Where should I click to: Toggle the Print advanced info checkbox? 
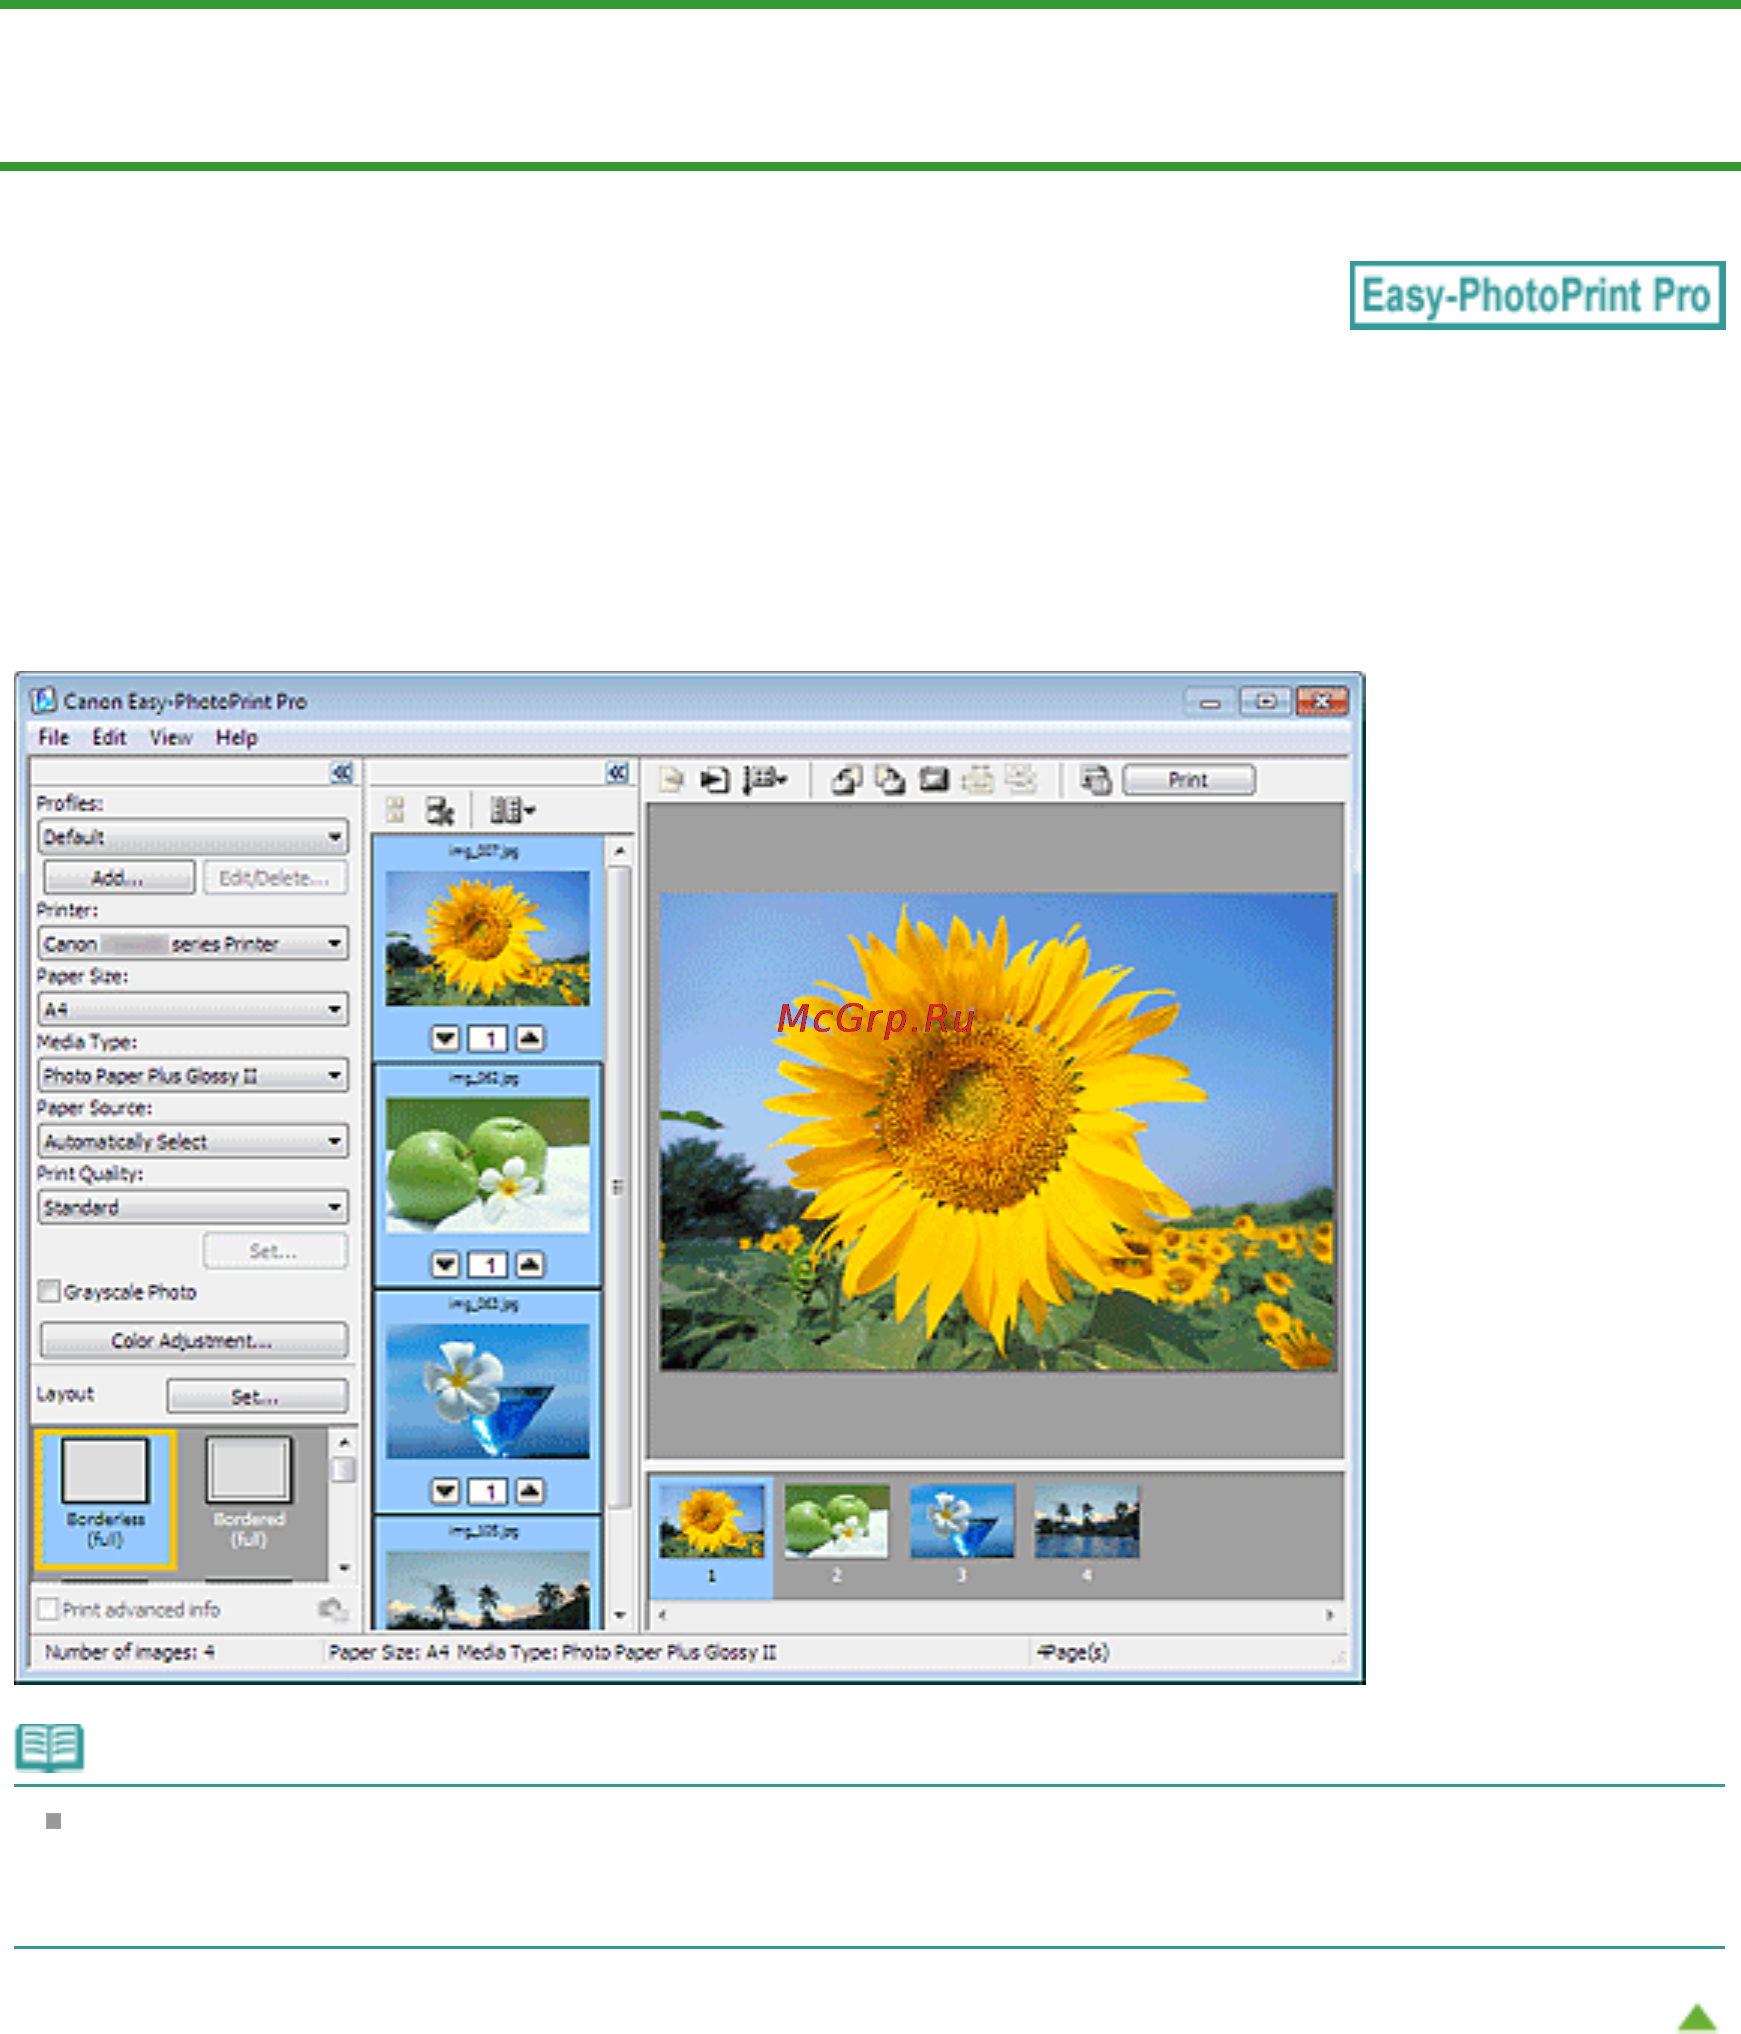pyautogui.click(x=47, y=1609)
